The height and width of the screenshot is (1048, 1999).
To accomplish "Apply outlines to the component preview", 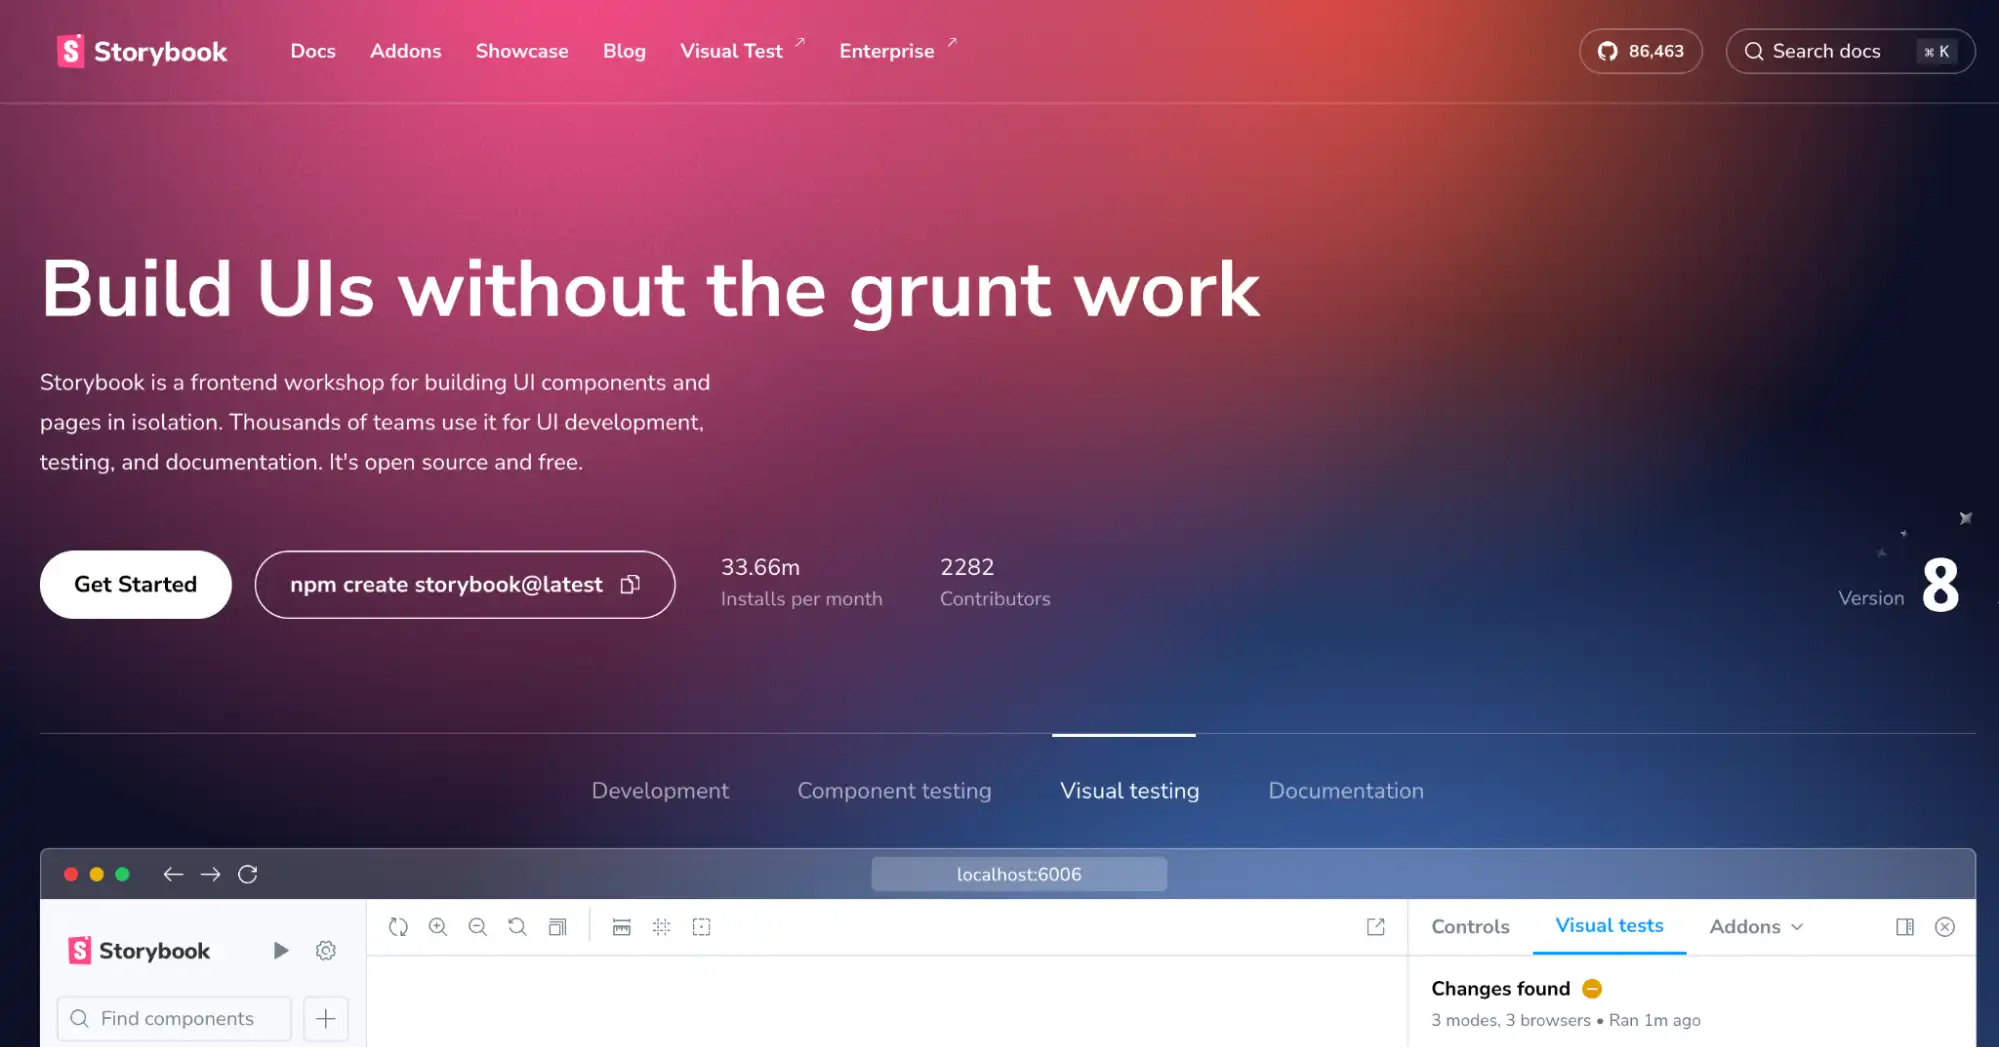I will click(x=558, y=927).
